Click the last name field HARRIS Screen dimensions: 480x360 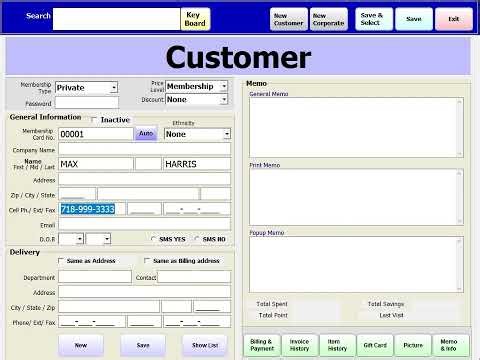(197, 164)
